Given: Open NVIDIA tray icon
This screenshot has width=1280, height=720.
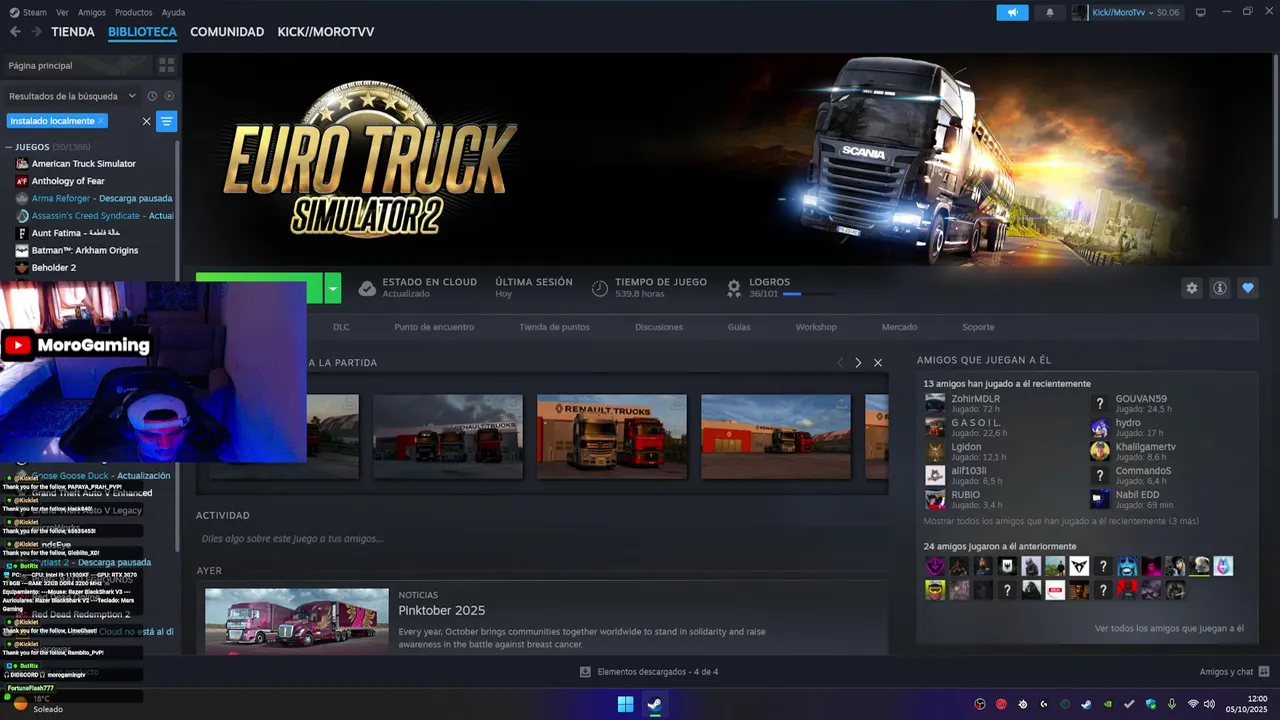Looking at the screenshot, I should point(1108,704).
